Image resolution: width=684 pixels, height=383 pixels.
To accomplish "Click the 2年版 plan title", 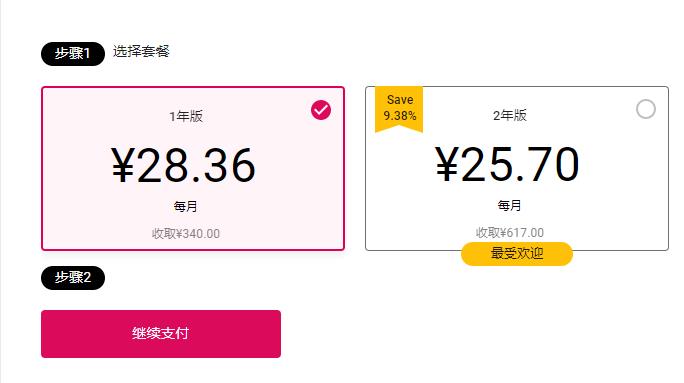I will [510, 116].
